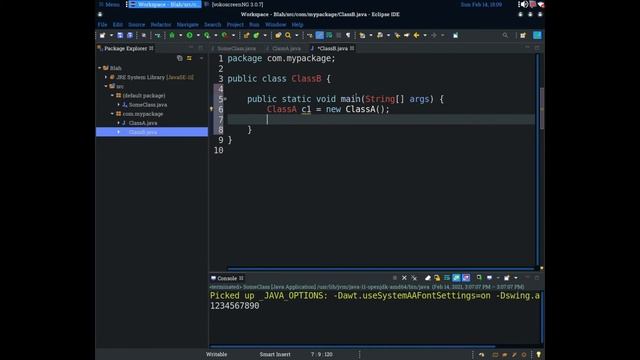Viewport: 640px width, 360px height.
Task: Collapse the com.mypackage node
Action: [112, 114]
